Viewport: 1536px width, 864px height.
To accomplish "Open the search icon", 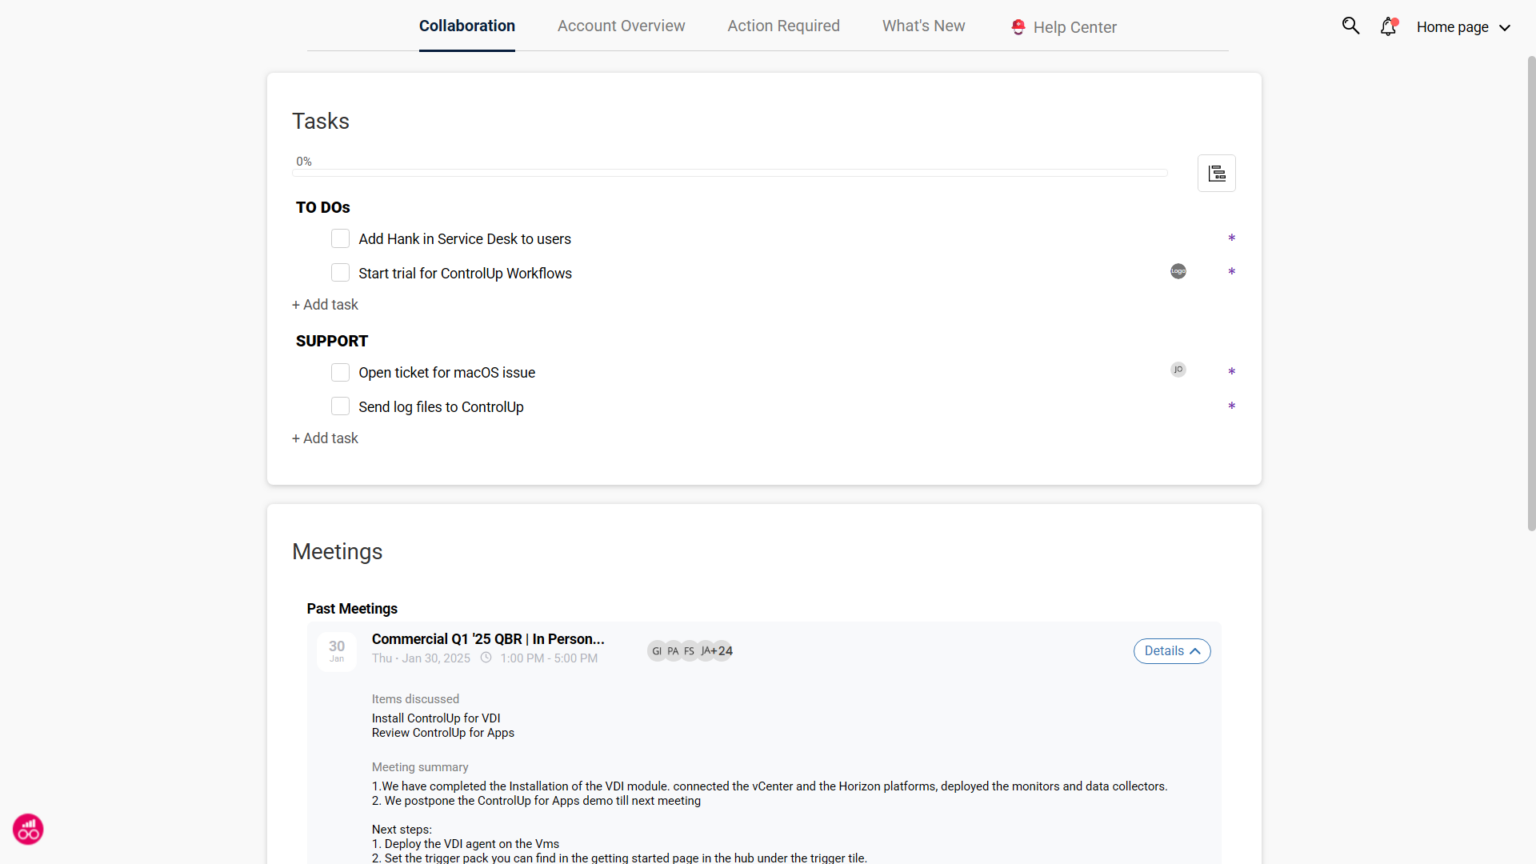I will [x=1350, y=25].
